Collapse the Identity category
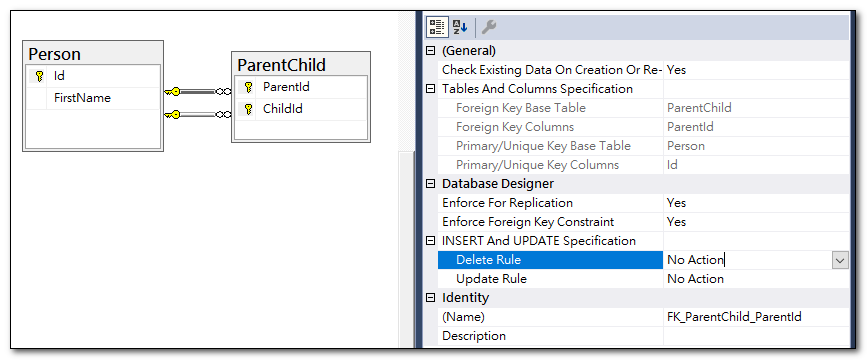The width and height of the screenshot is (867, 360). click(x=431, y=298)
